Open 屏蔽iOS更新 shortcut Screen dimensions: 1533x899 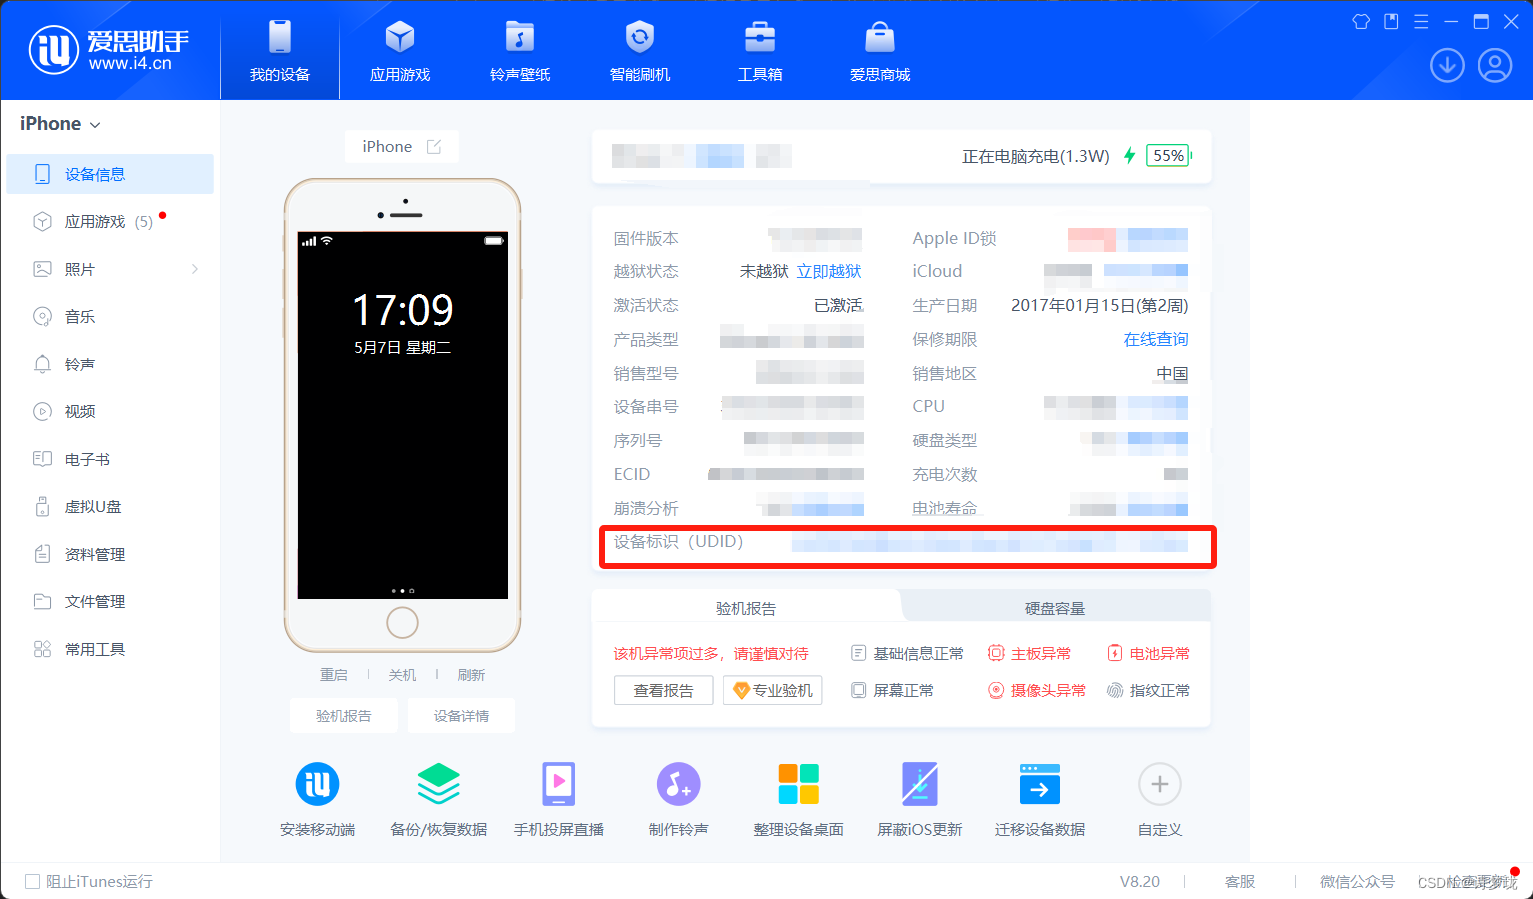click(x=920, y=800)
